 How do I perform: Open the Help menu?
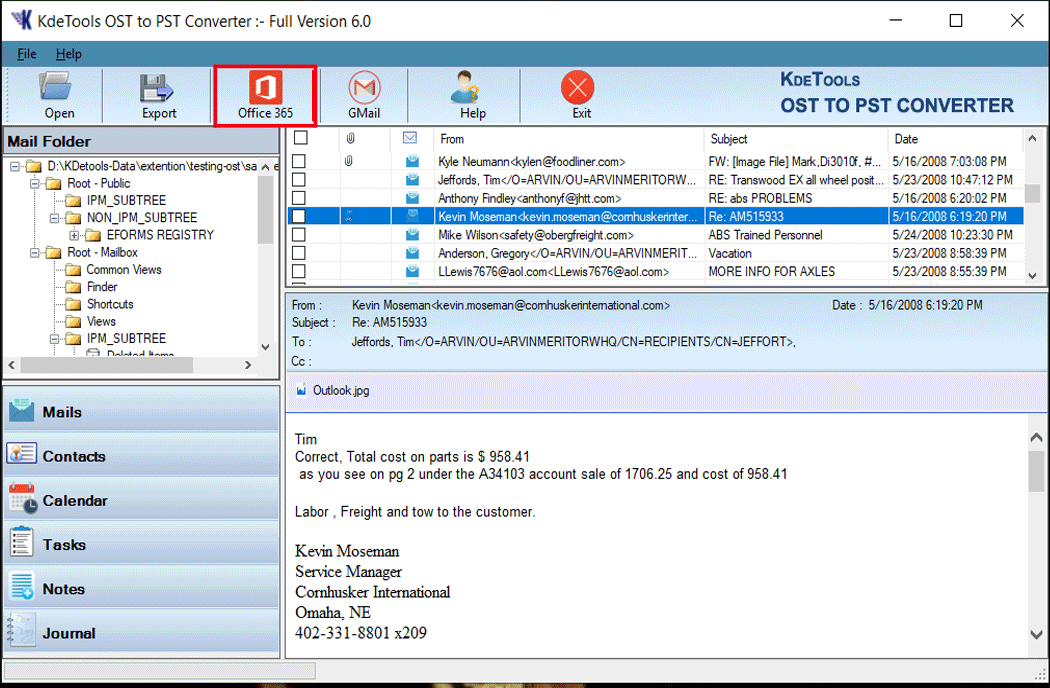(68, 54)
